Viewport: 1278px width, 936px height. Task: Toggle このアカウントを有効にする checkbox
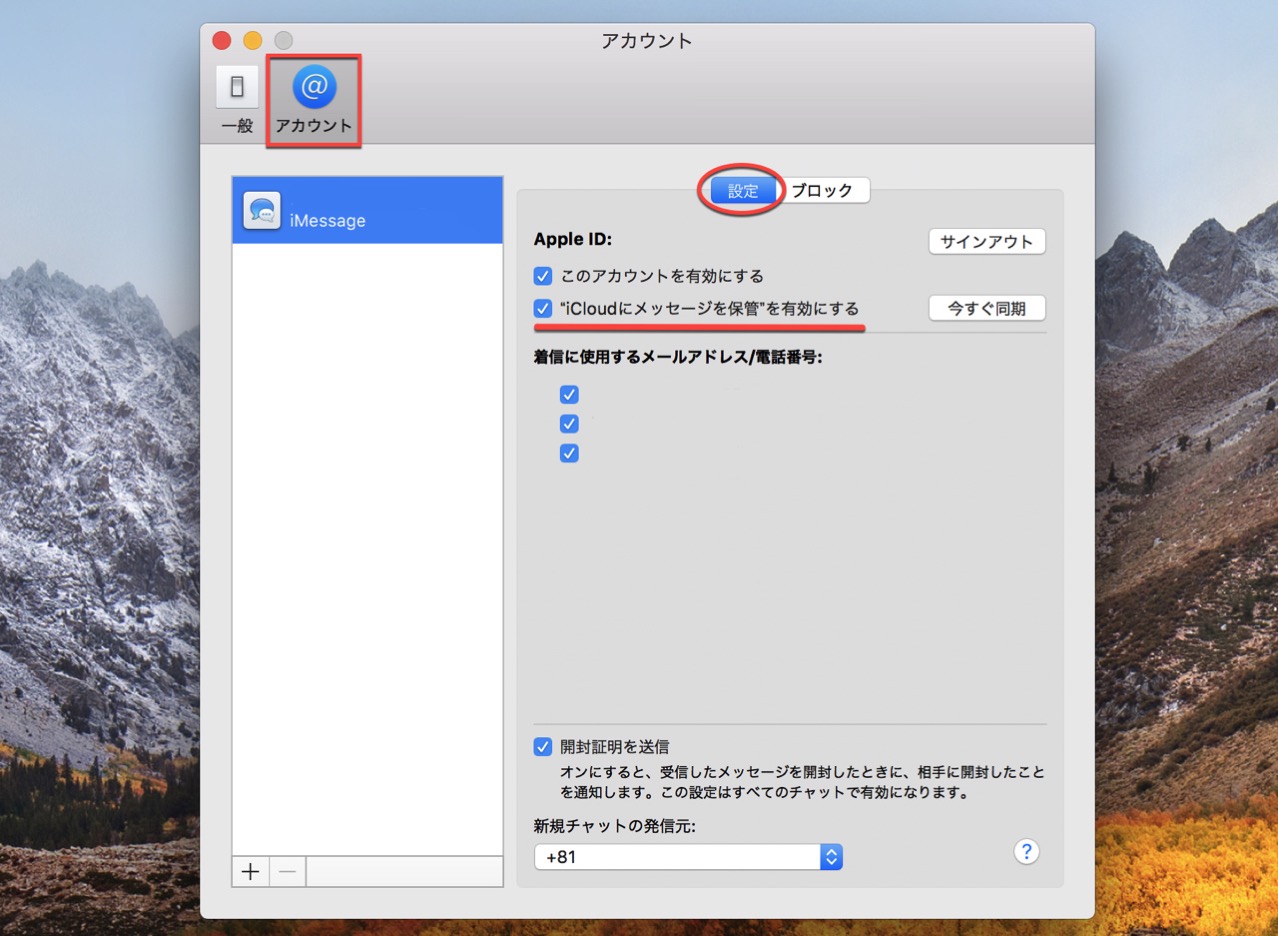(x=543, y=276)
